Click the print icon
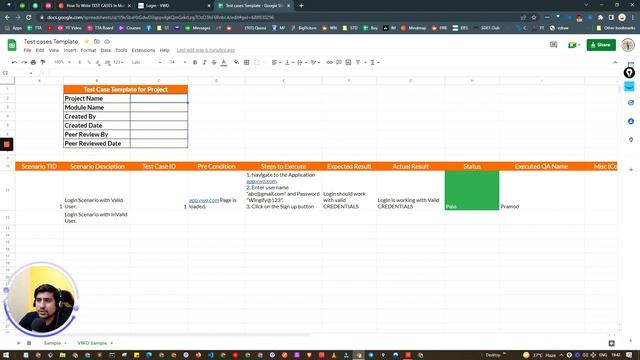 click(x=33, y=62)
